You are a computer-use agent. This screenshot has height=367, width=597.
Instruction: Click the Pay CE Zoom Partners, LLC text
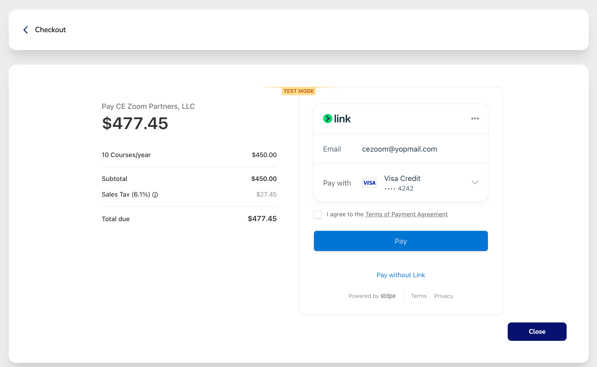tap(148, 106)
